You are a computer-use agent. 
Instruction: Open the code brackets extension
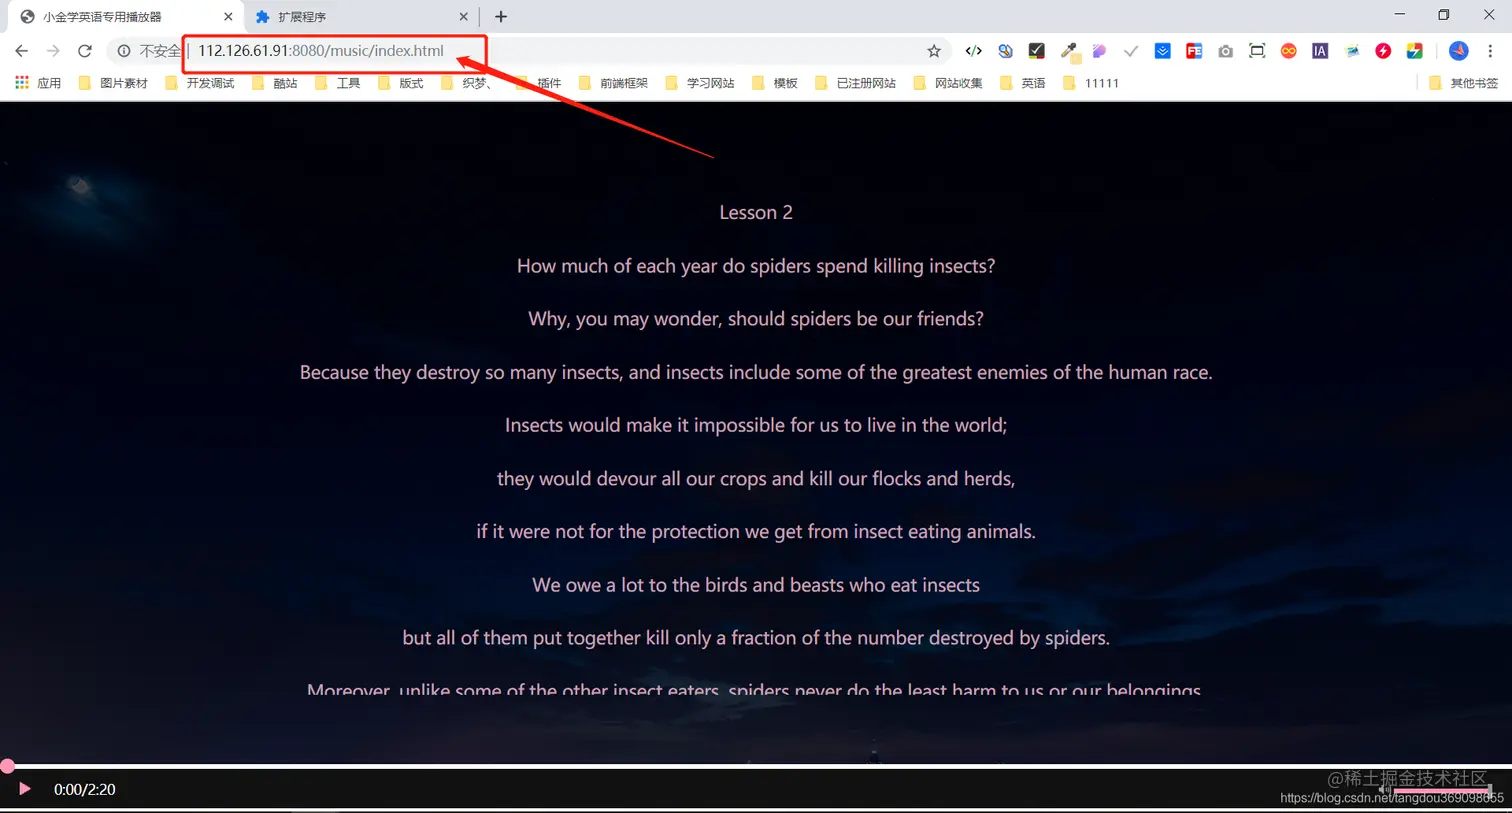(x=973, y=51)
